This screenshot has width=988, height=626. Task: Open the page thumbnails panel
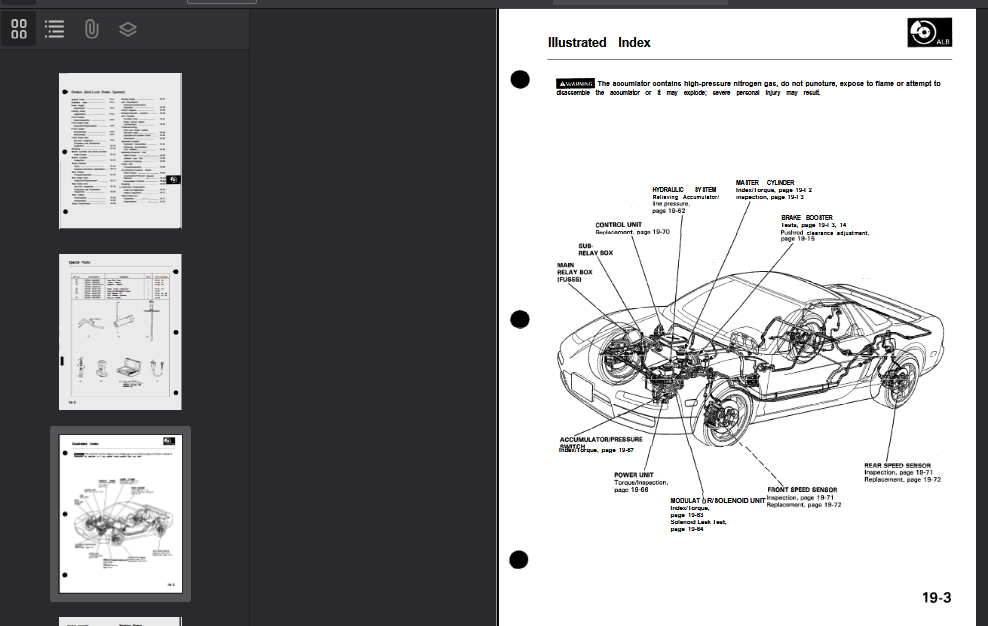tap(19, 29)
